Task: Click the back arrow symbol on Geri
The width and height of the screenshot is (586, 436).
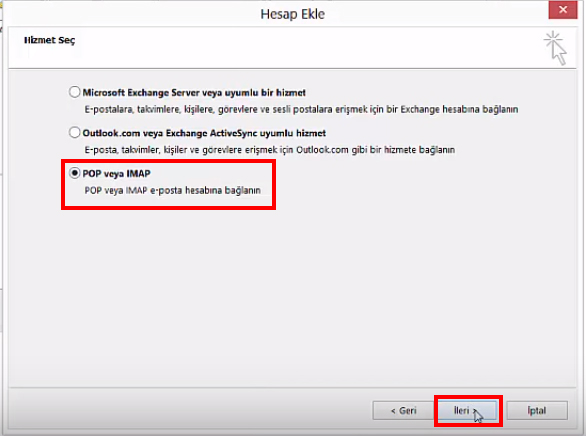Action: 393,411
